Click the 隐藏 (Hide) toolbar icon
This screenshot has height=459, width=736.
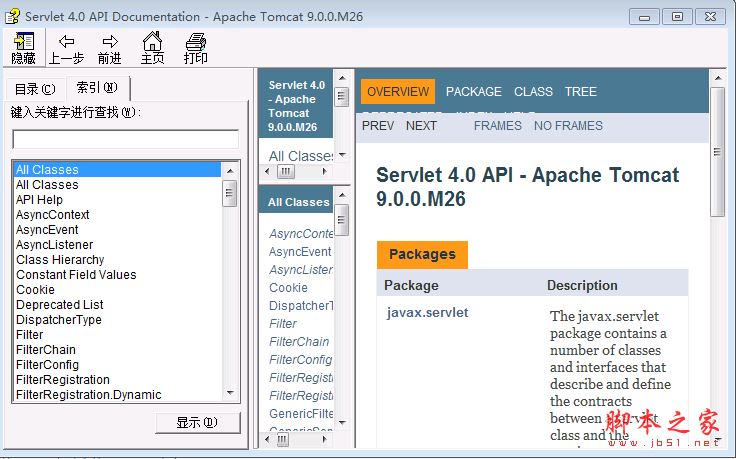pos(23,47)
